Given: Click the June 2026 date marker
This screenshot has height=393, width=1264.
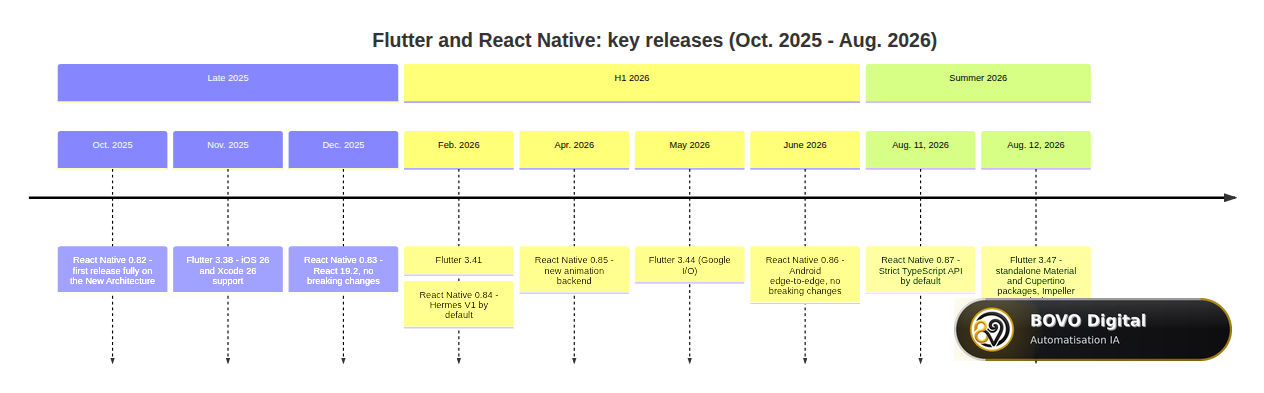Looking at the screenshot, I should [805, 150].
